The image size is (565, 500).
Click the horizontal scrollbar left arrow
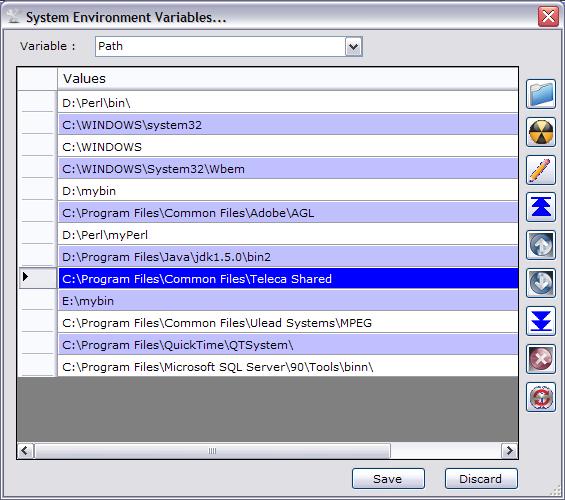pyautogui.click(x=25, y=451)
